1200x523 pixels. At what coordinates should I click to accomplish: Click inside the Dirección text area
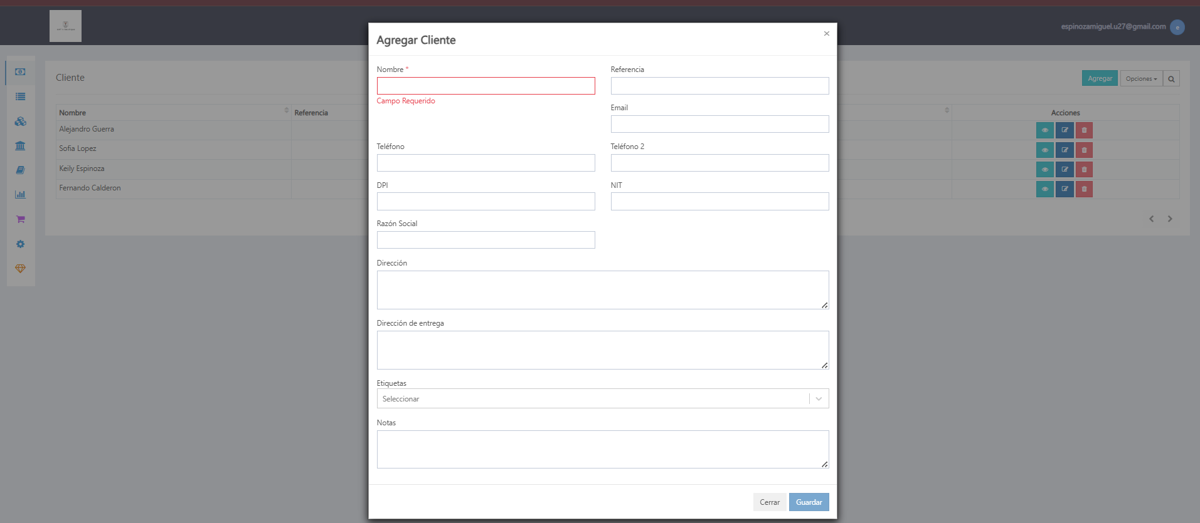click(x=603, y=290)
